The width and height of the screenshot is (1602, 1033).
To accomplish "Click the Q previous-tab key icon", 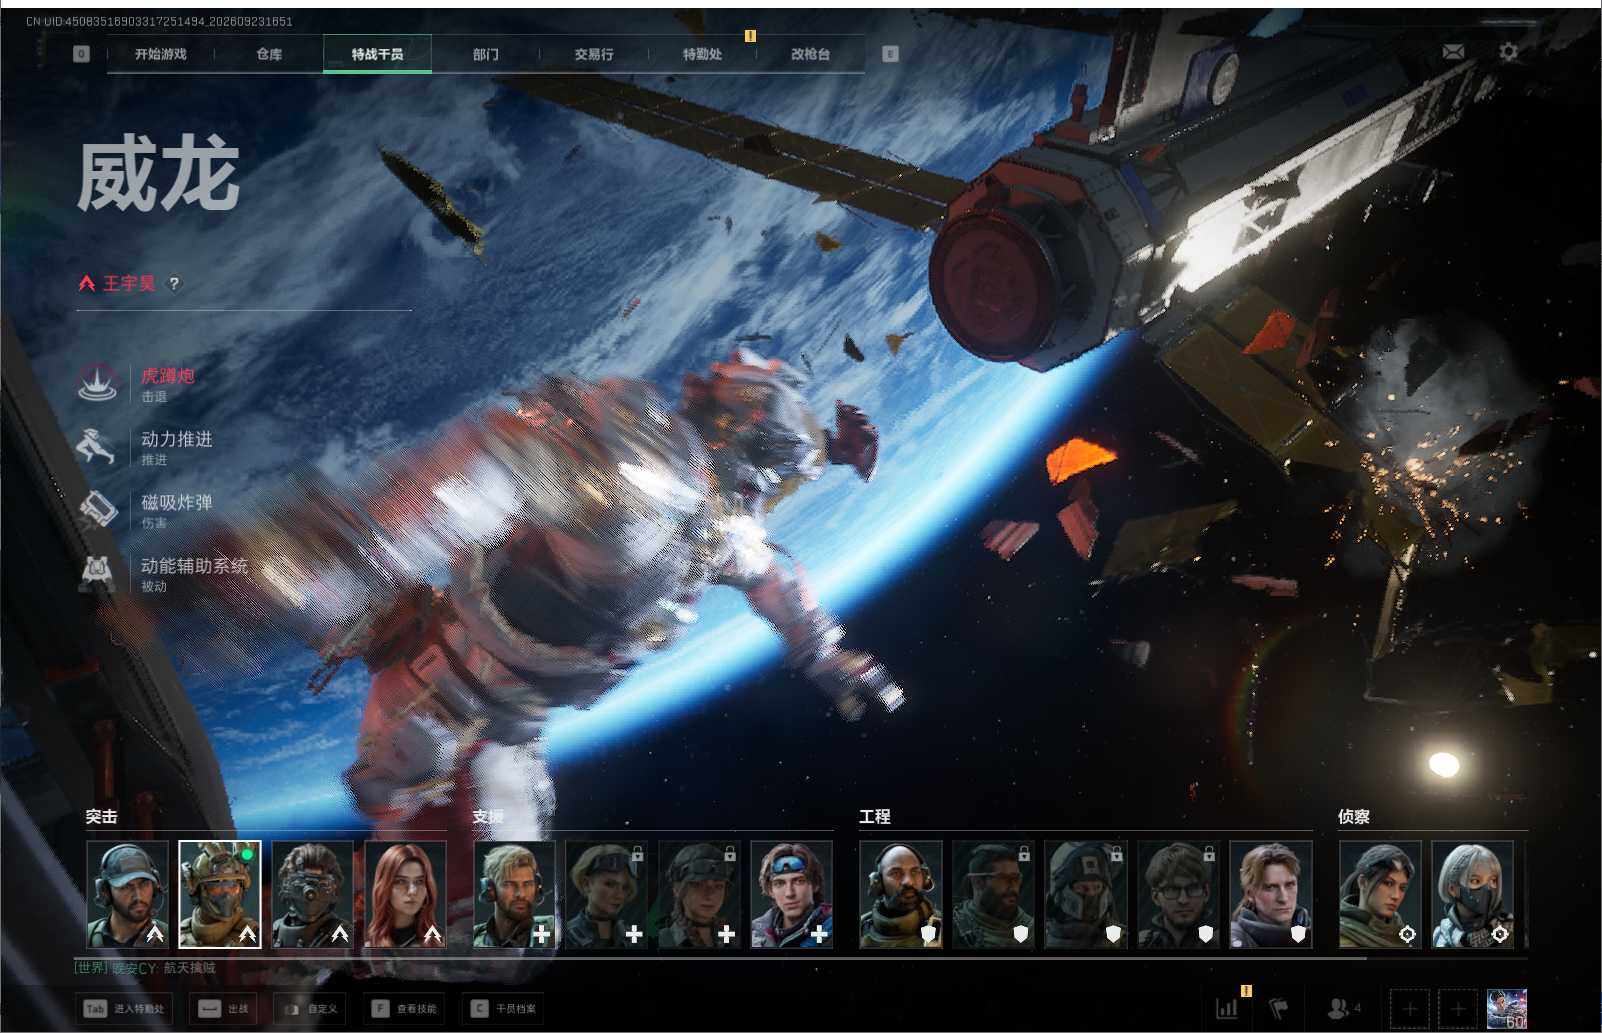I will (x=82, y=54).
